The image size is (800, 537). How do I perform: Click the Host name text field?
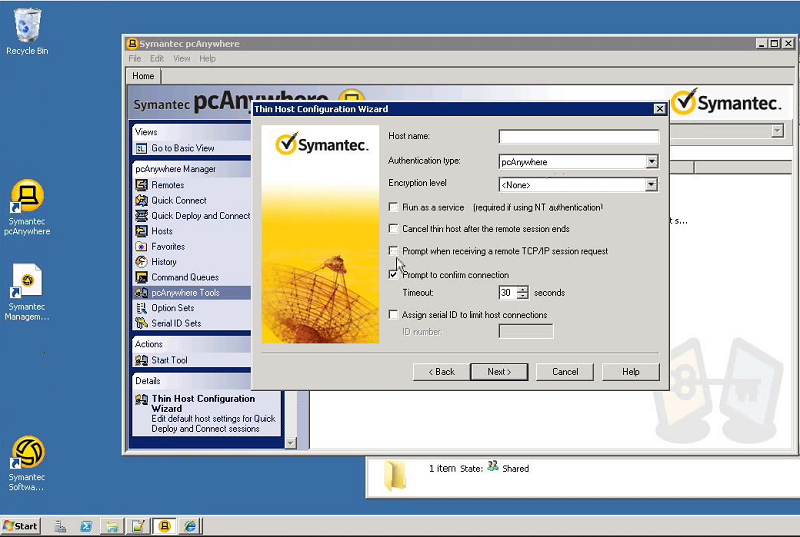tap(578, 137)
